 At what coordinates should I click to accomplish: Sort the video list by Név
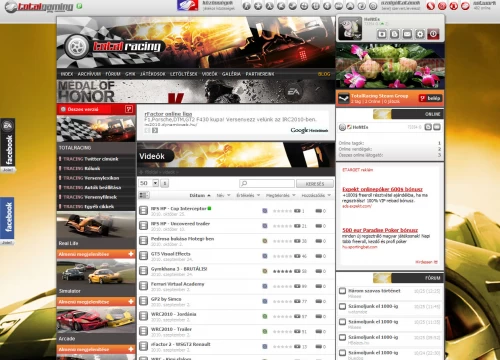pyautogui.click(x=223, y=195)
